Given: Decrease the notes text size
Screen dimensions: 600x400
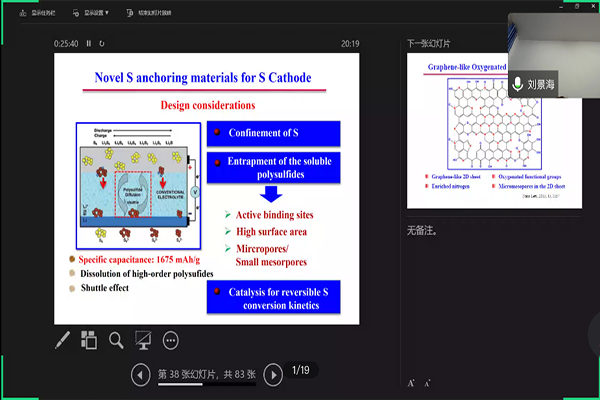Looking at the screenshot, I should [x=427, y=382].
